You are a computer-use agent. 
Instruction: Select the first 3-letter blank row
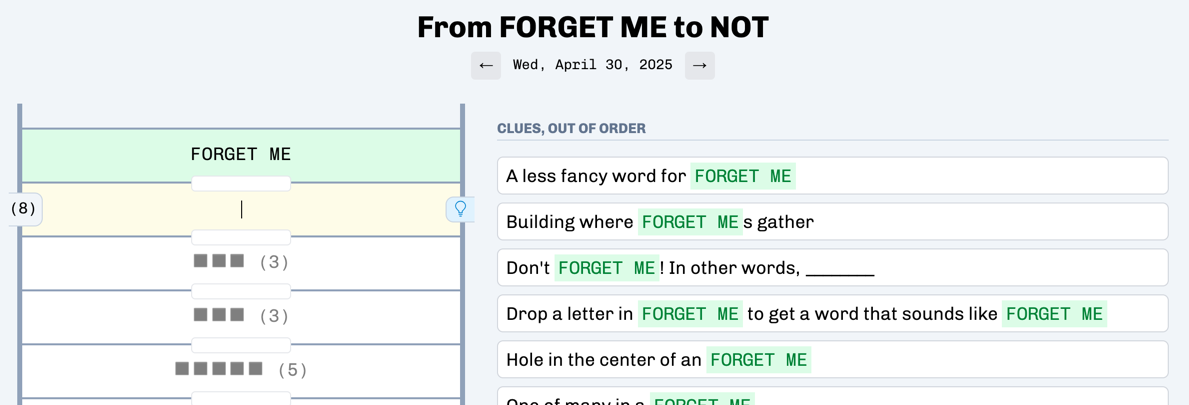[x=241, y=263]
